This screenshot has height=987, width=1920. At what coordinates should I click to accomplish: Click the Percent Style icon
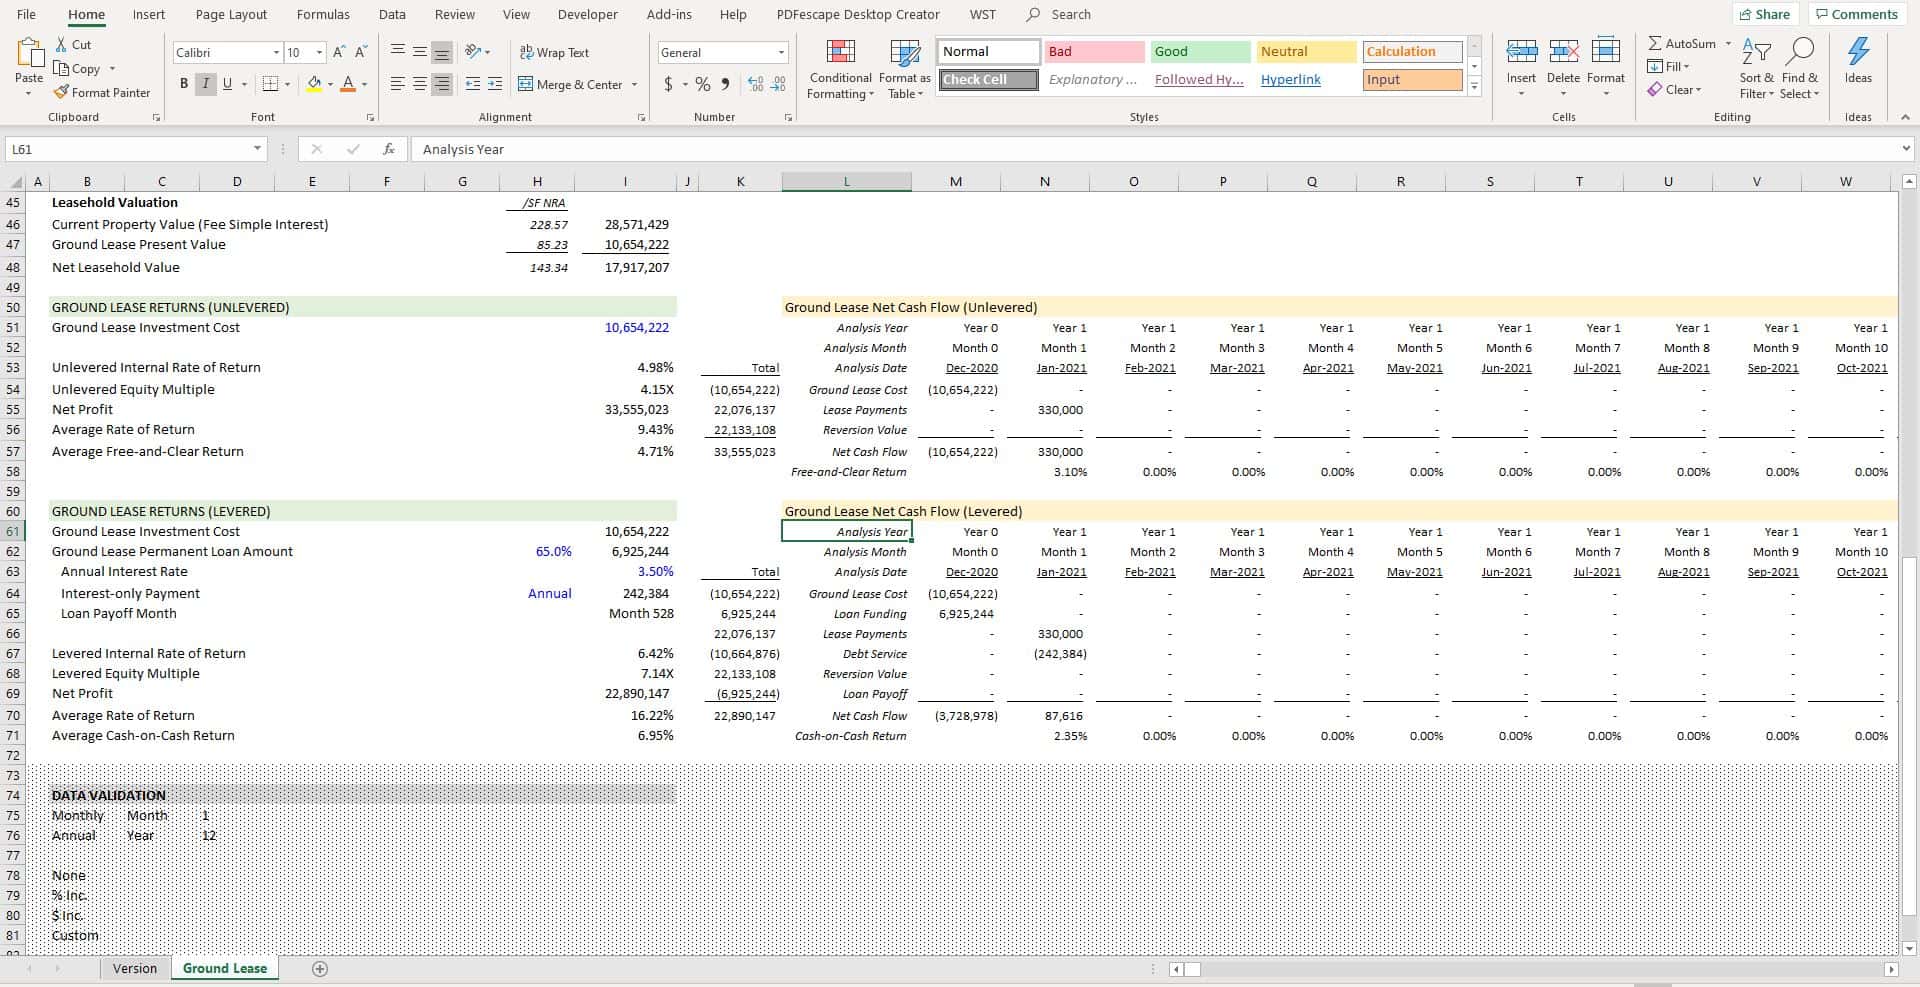(702, 84)
